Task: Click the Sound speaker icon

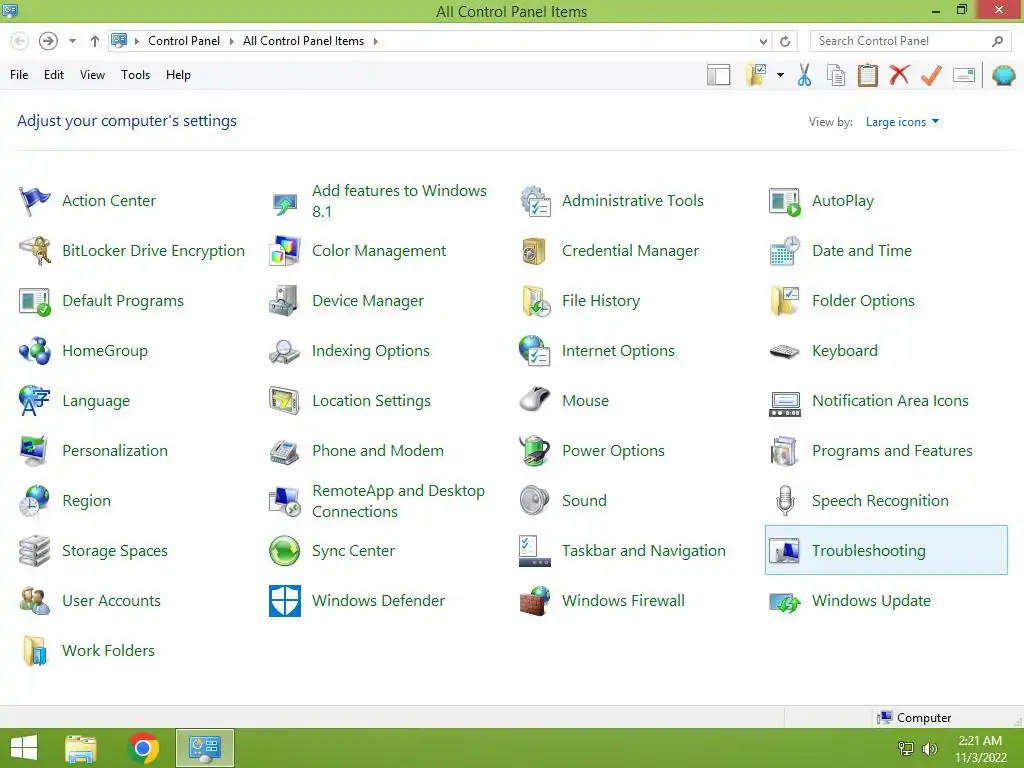Action: pyautogui.click(x=535, y=500)
